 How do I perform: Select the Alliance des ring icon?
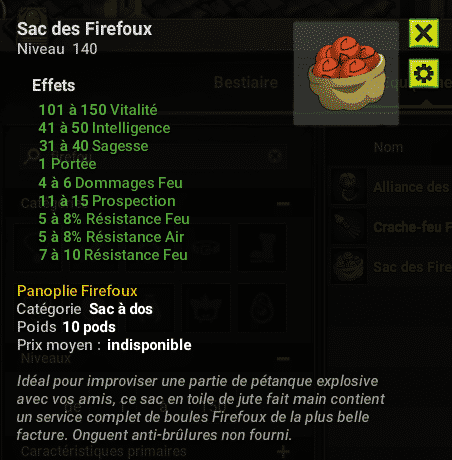click(x=349, y=187)
